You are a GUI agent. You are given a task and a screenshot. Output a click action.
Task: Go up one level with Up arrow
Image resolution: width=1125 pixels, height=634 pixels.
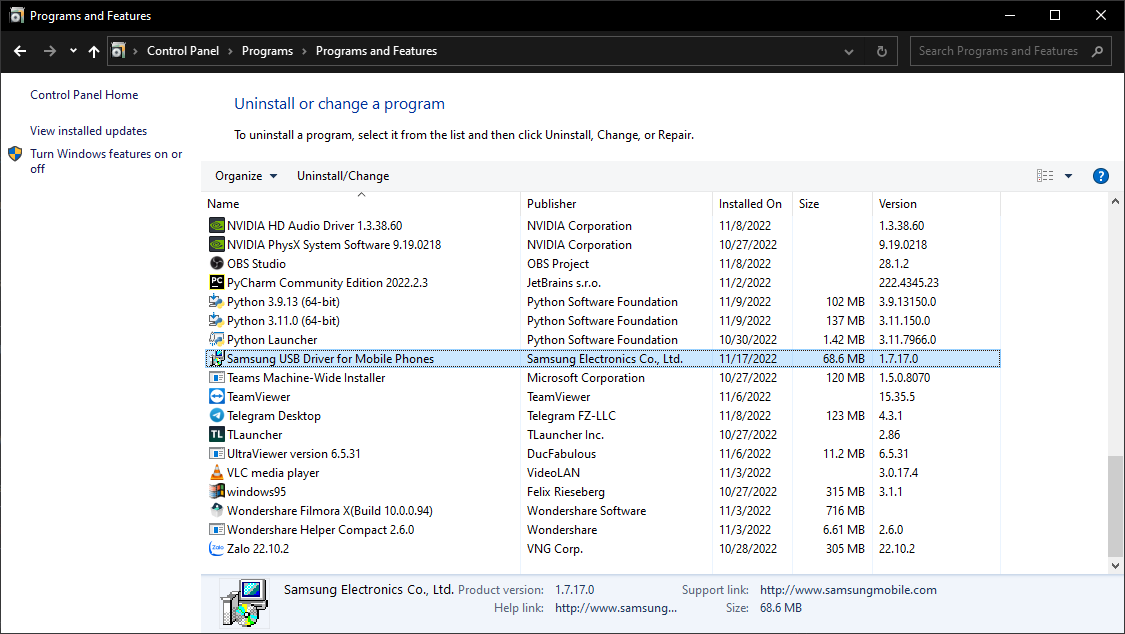(x=94, y=51)
